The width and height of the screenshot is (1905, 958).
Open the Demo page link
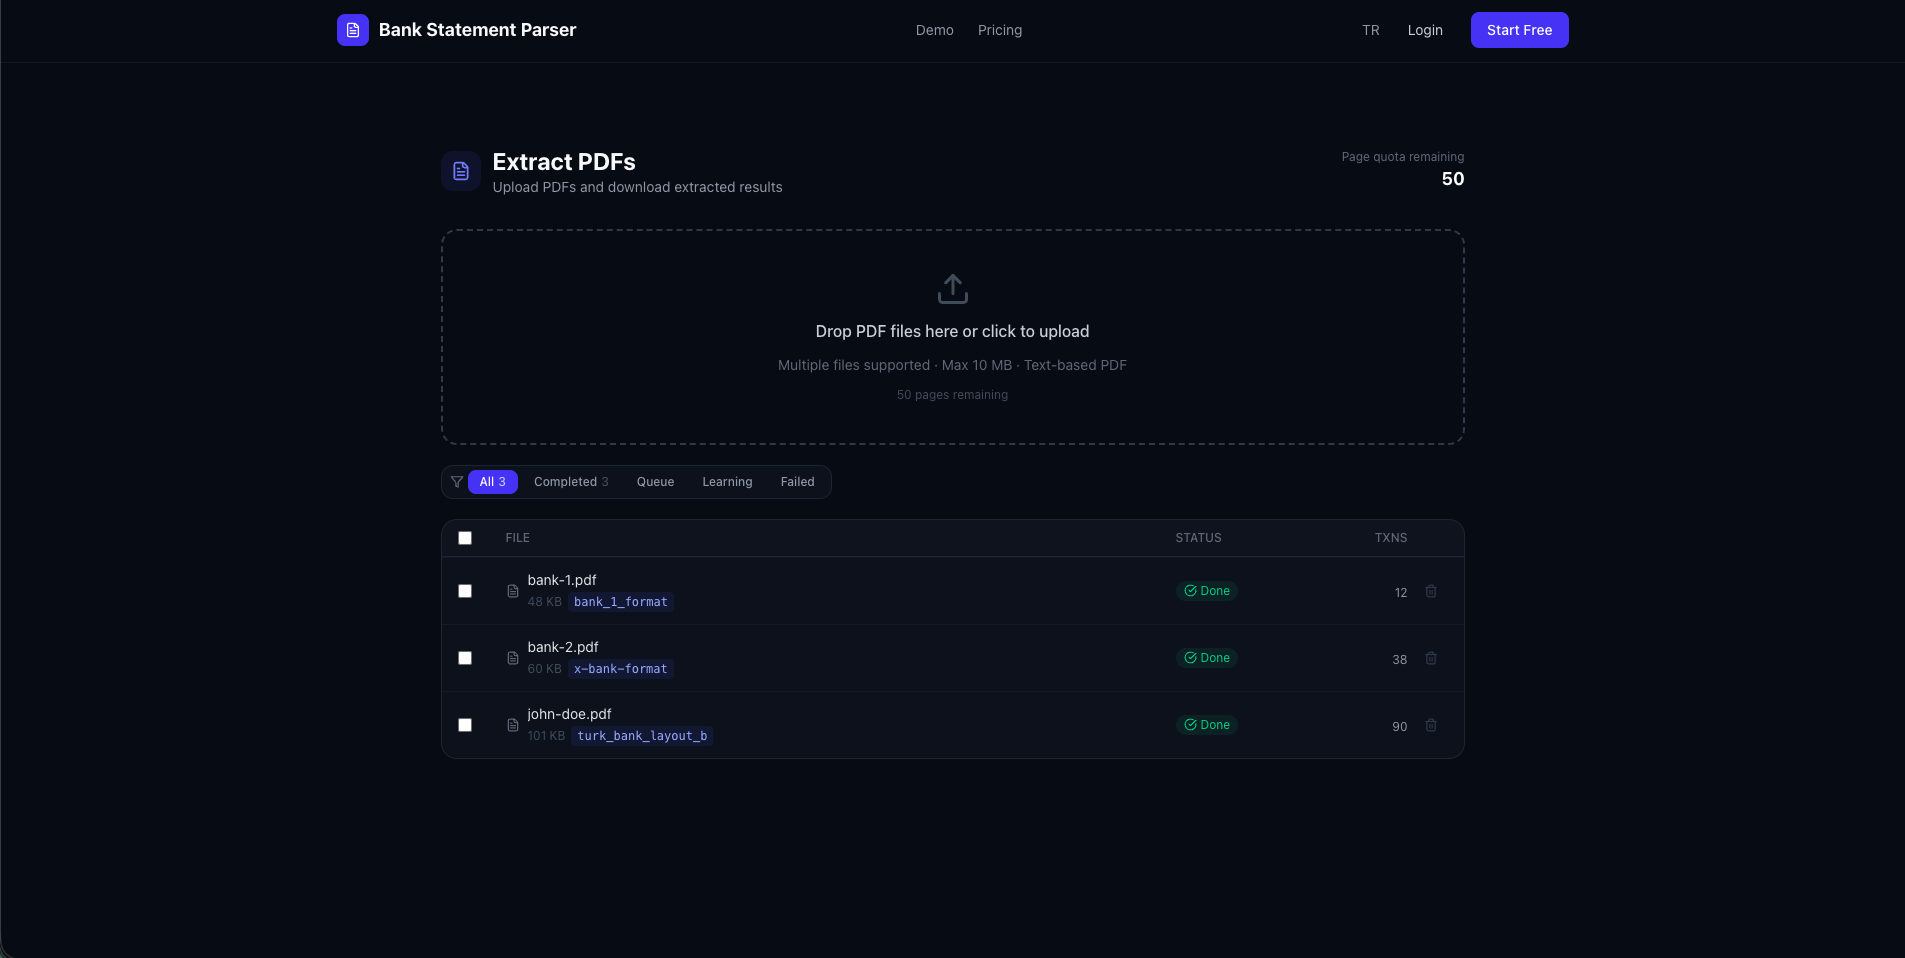pos(935,30)
